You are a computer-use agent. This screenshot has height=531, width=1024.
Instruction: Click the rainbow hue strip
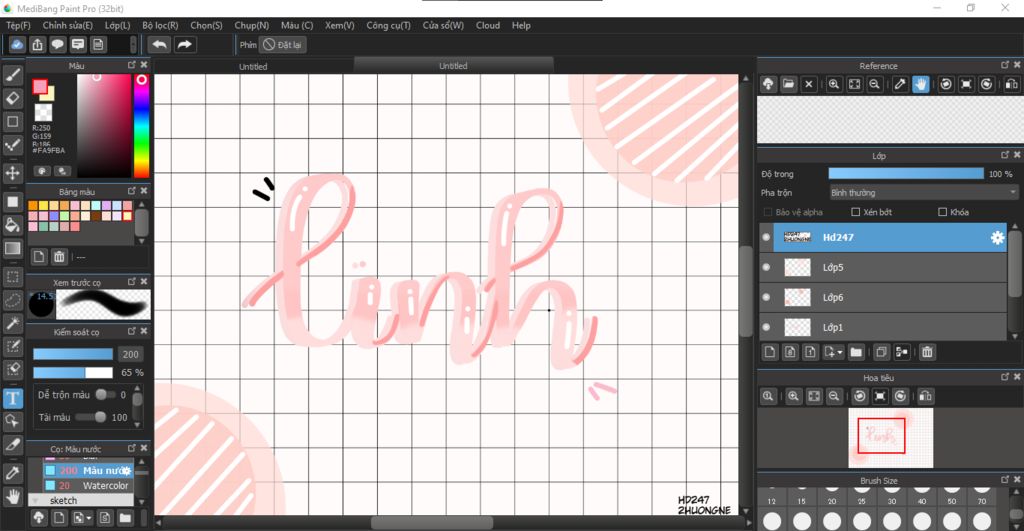click(x=141, y=125)
